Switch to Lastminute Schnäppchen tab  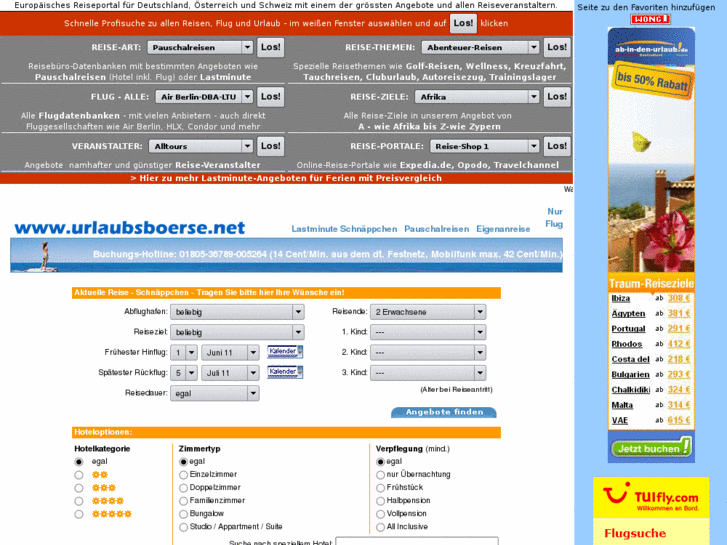click(x=344, y=229)
